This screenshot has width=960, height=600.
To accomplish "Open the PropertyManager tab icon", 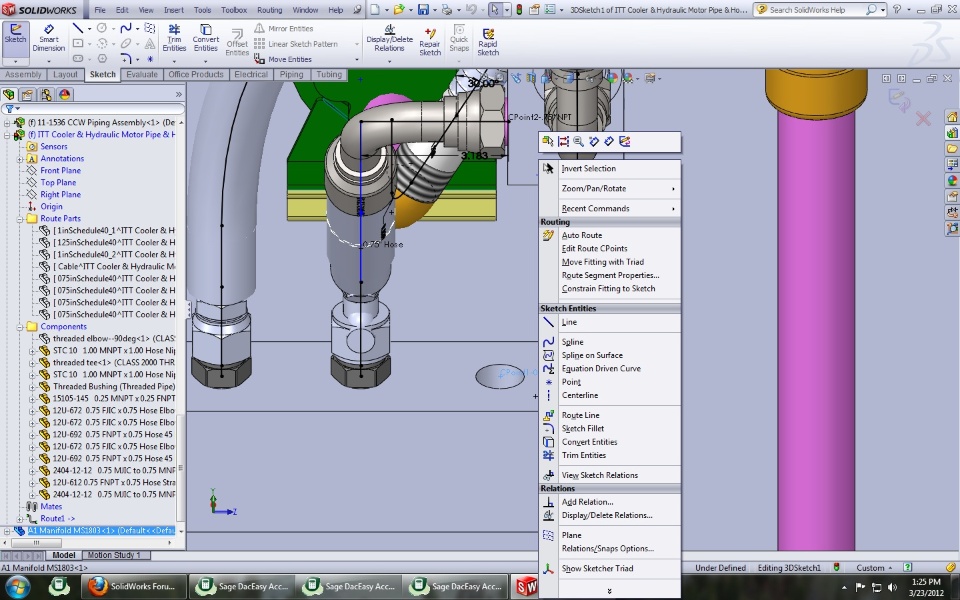I will pyautogui.click(x=27, y=94).
